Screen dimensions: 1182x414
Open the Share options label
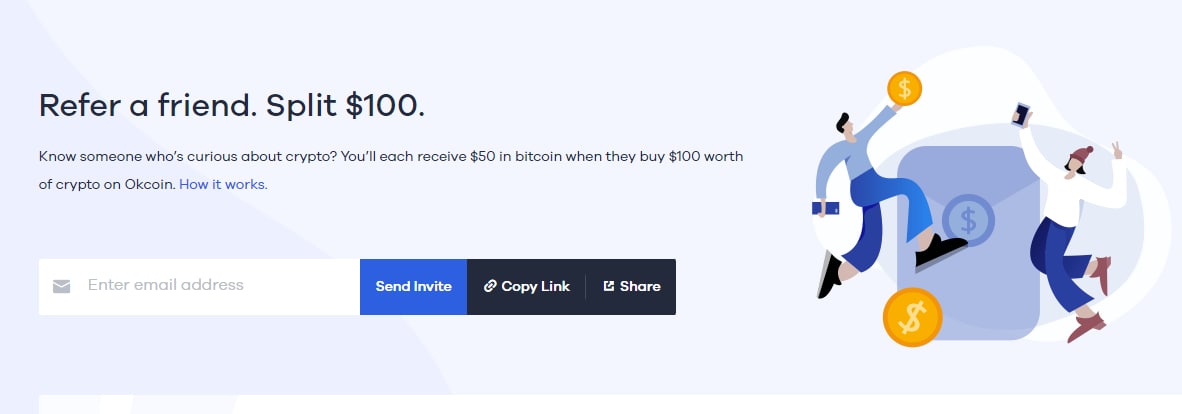[640, 286]
